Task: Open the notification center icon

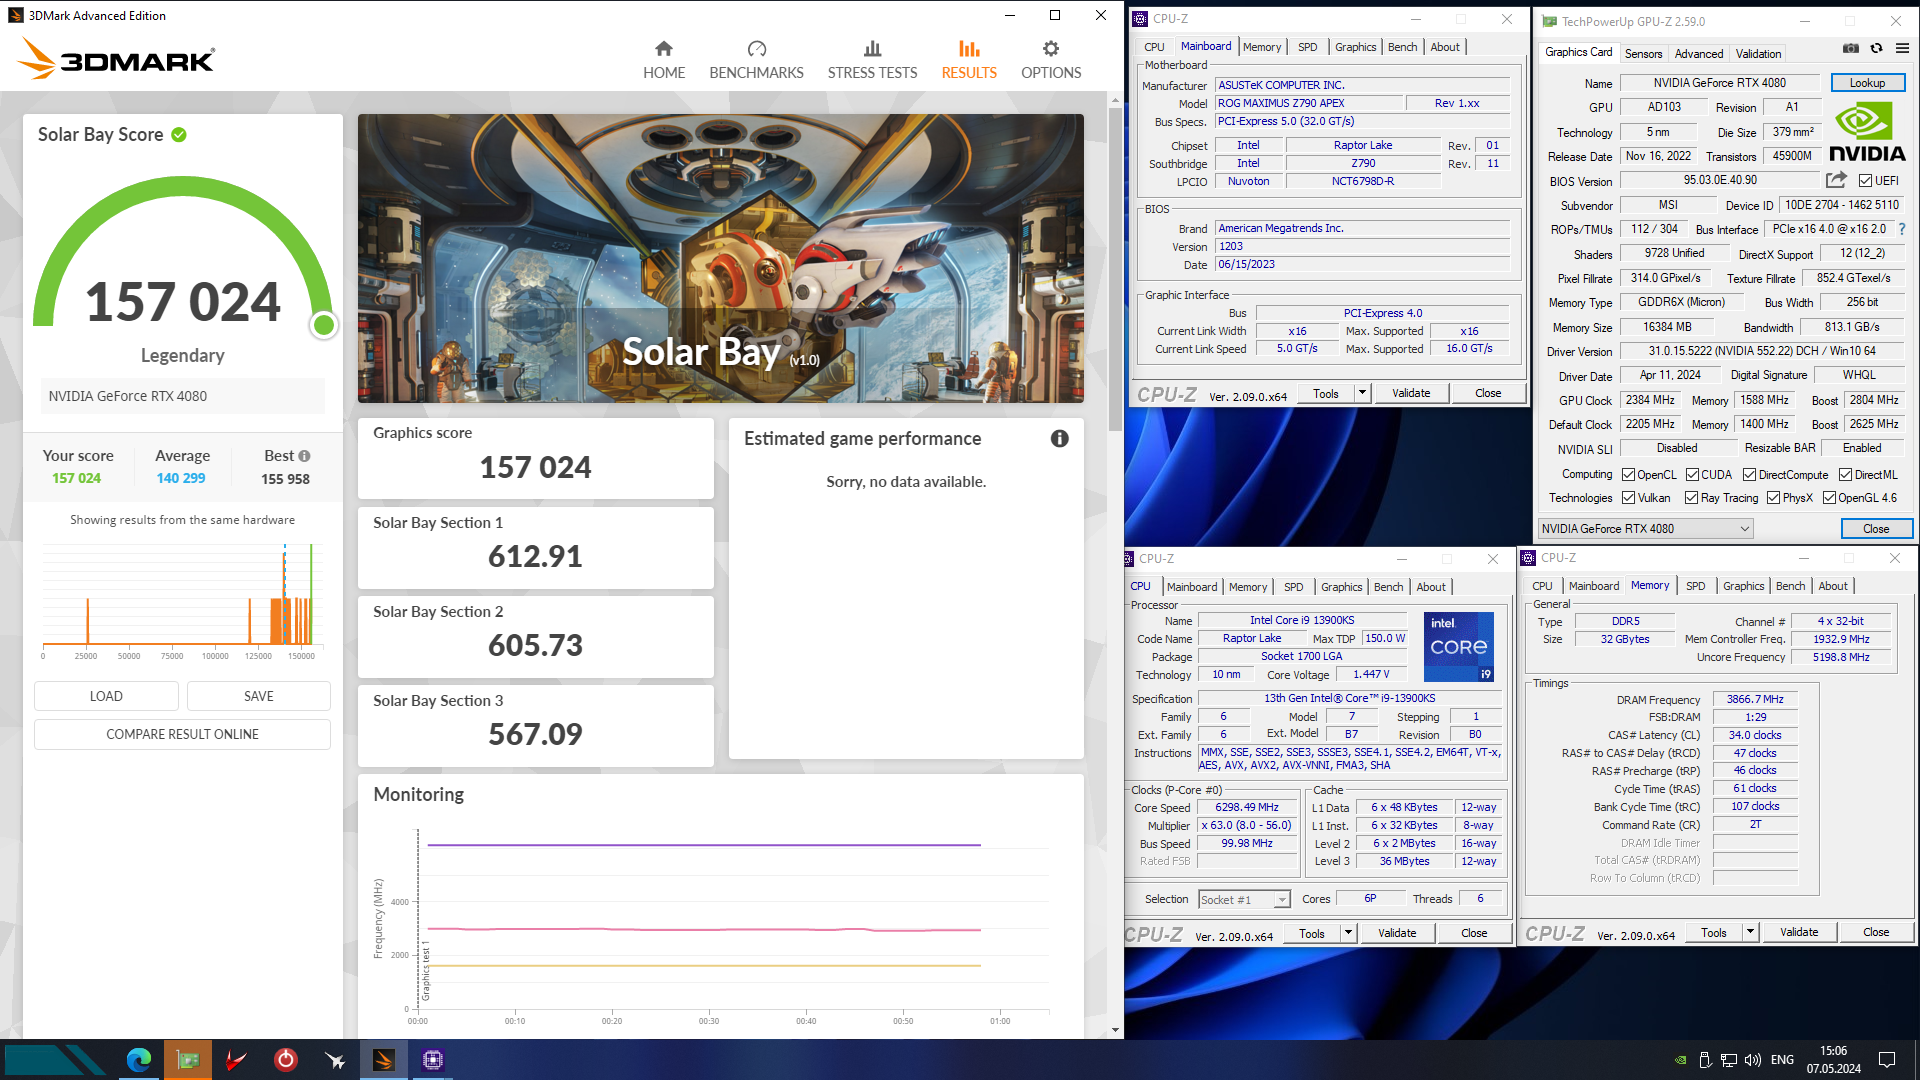Action: point(1887,1060)
